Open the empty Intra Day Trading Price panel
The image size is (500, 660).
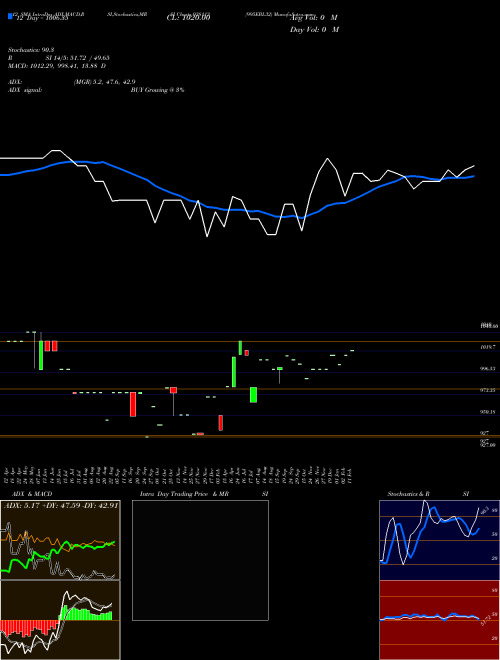[x=200, y=560]
